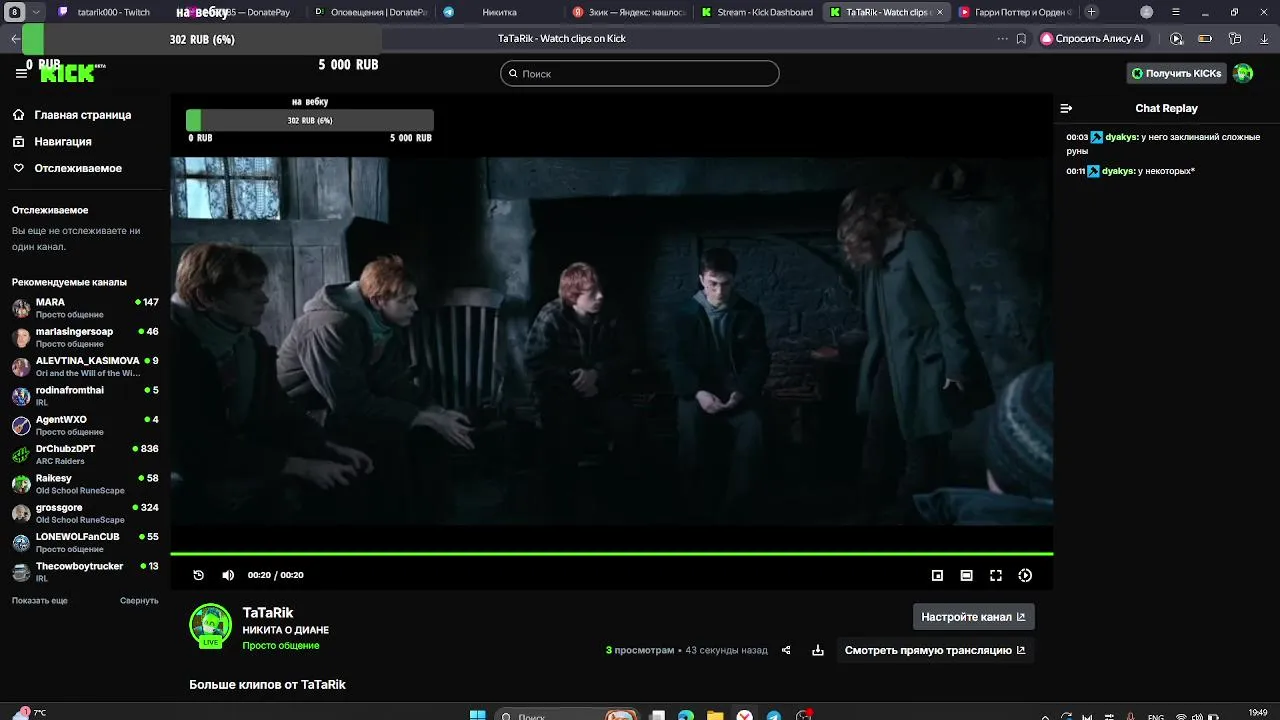Open LONEWOLFanCUB channel
The height and width of the screenshot is (720, 1280).
click(x=85, y=542)
